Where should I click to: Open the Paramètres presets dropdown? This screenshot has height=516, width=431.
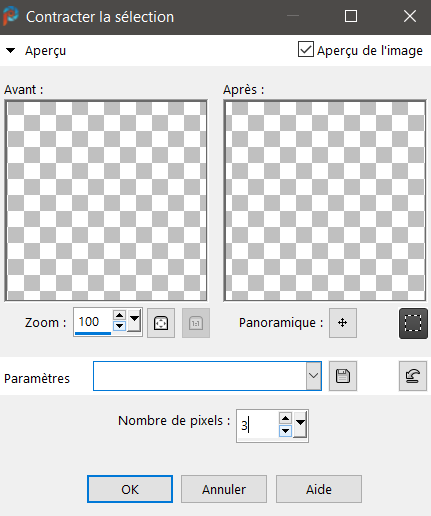[x=313, y=376]
